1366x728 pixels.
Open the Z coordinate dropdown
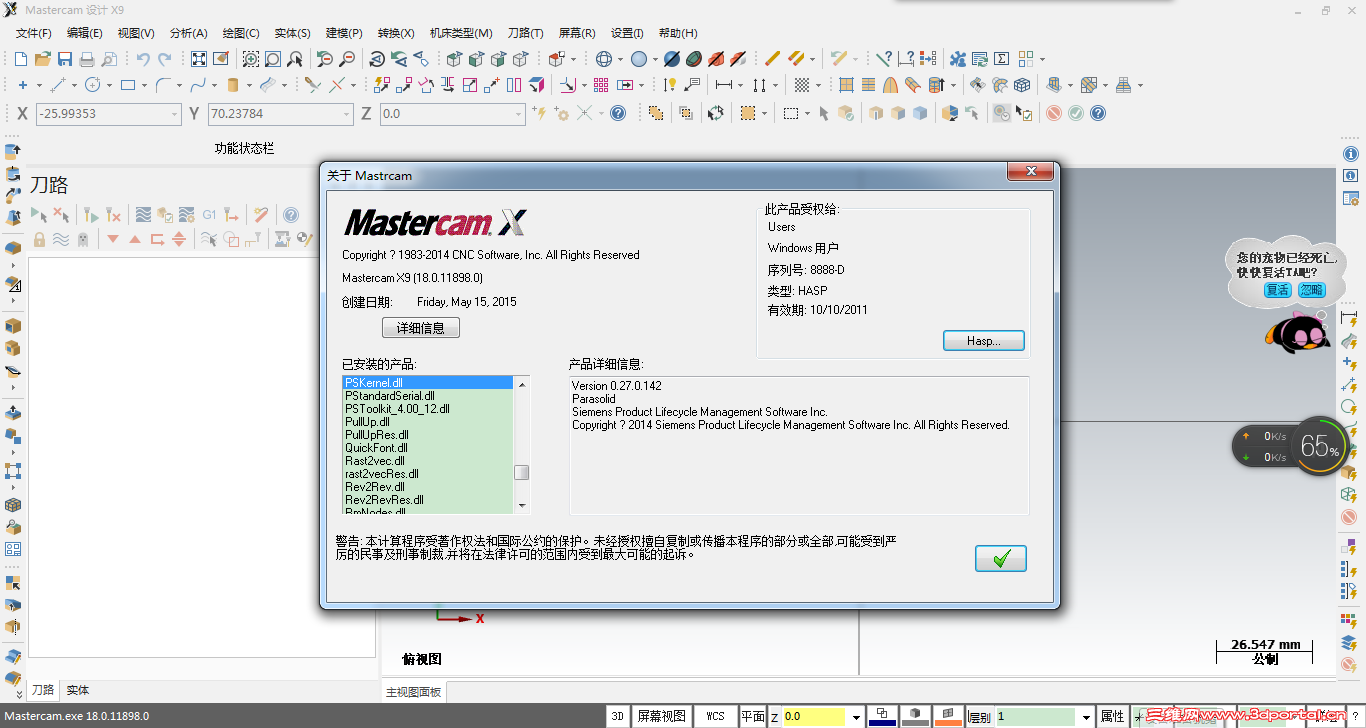coord(519,114)
